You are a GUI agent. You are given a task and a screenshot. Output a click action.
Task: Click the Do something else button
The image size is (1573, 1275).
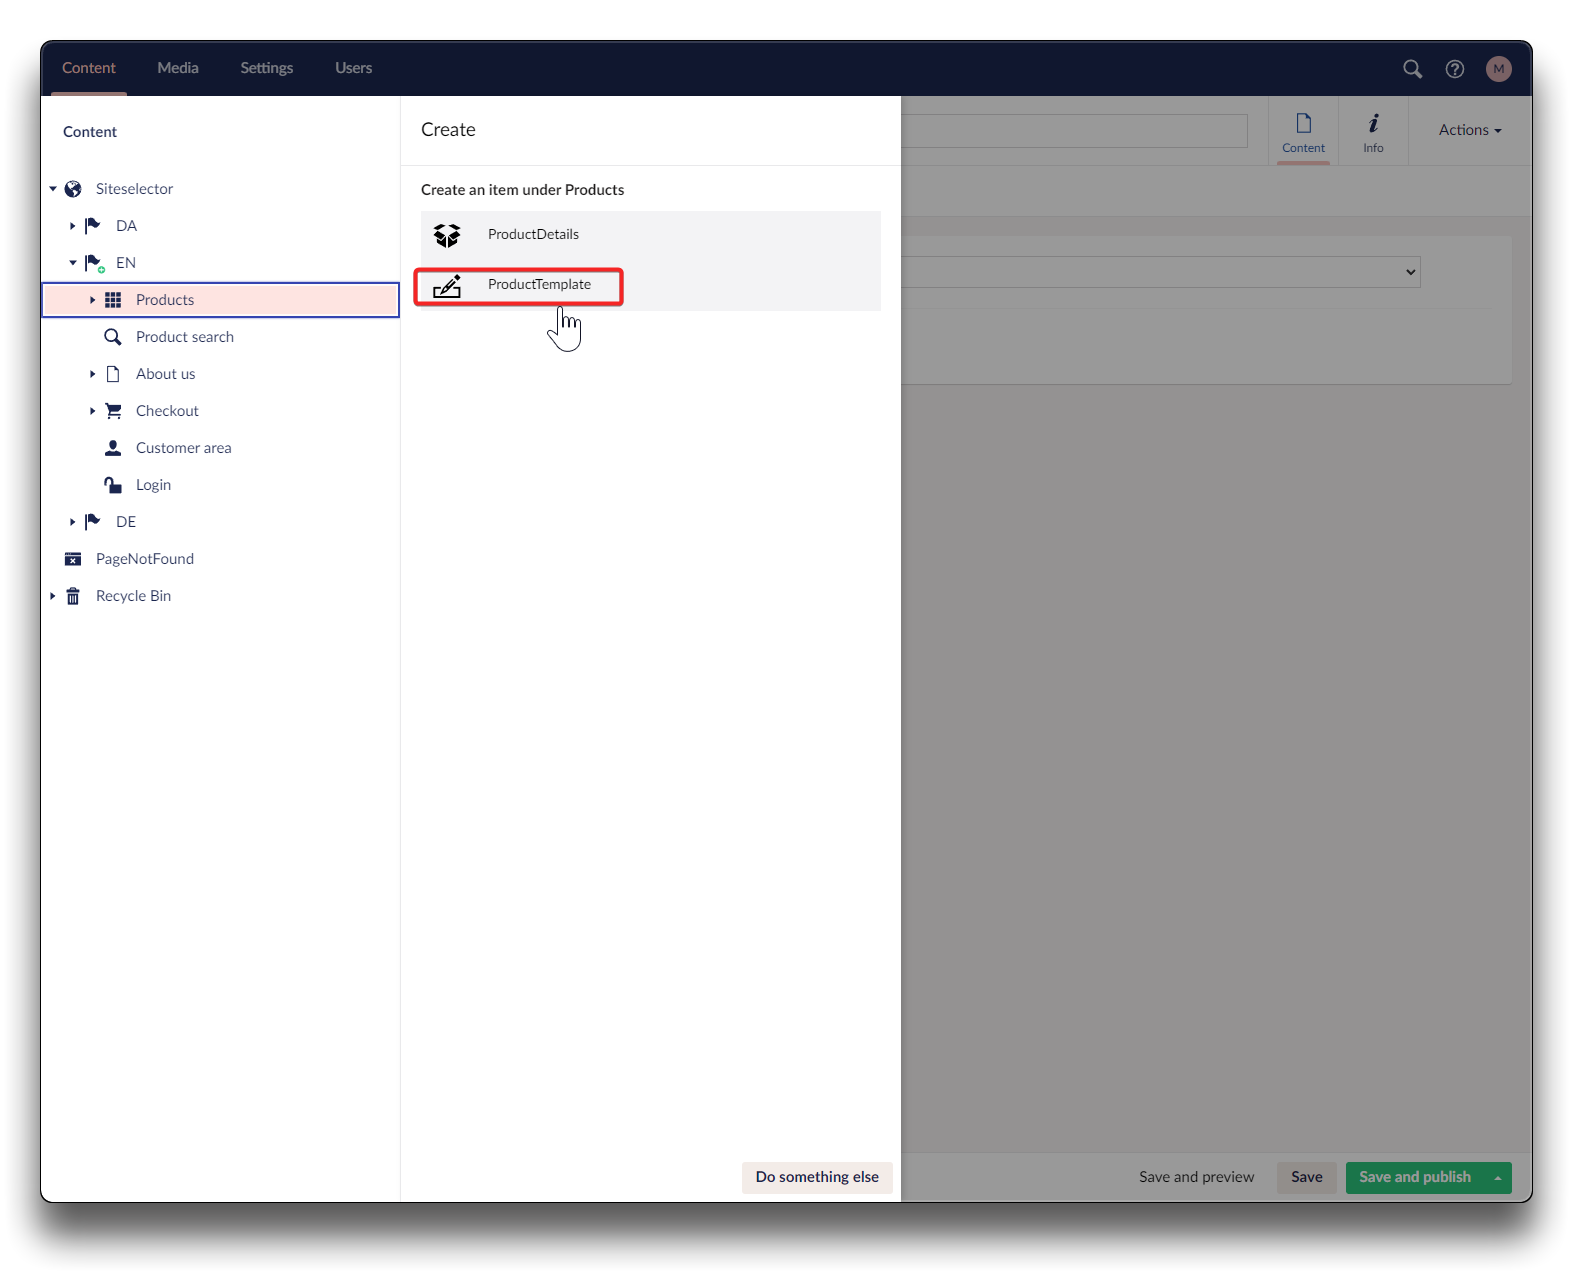coord(817,1177)
